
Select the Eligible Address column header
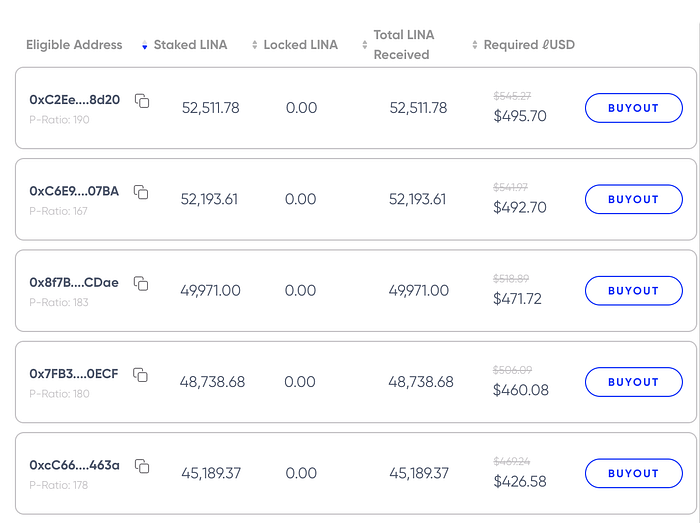74,45
